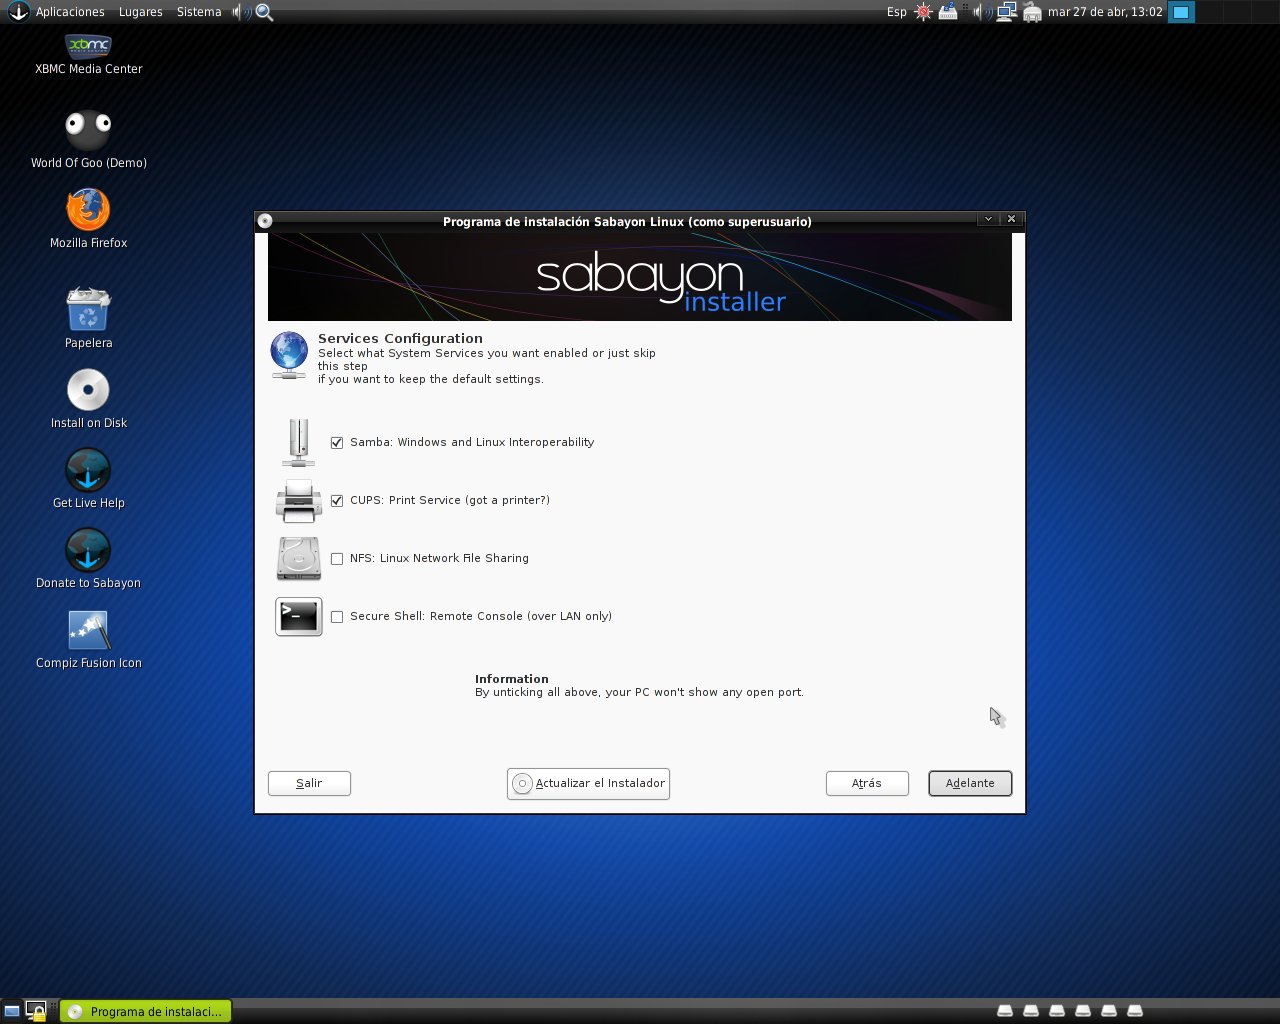Image resolution: width=1280 pixels, height=1024 pixels.
Task: Click the Esp keyboard layout indicator
Action: tap(896, 12)
